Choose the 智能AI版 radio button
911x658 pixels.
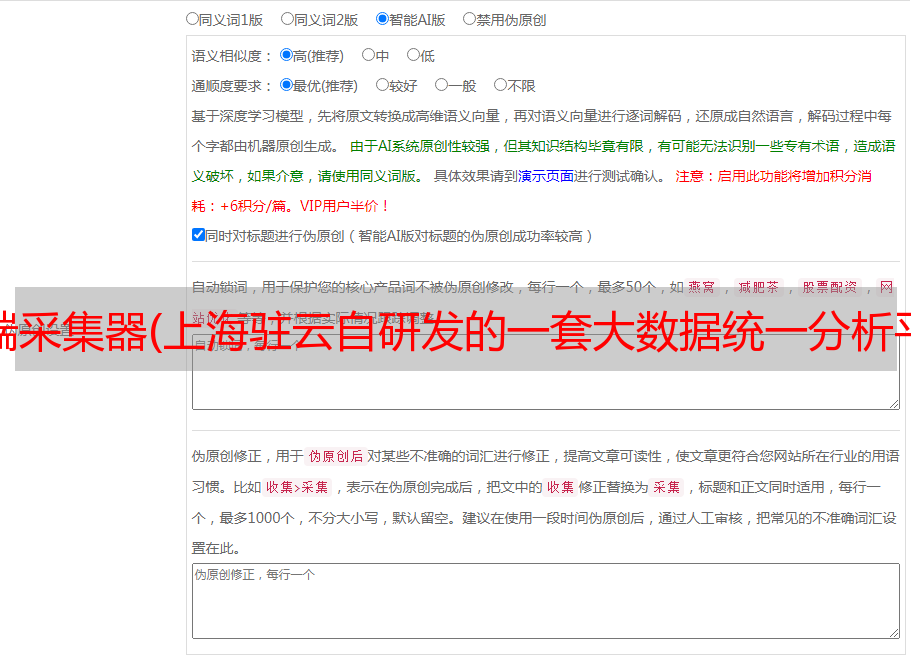pyautogui.click(x=382, y=19)
